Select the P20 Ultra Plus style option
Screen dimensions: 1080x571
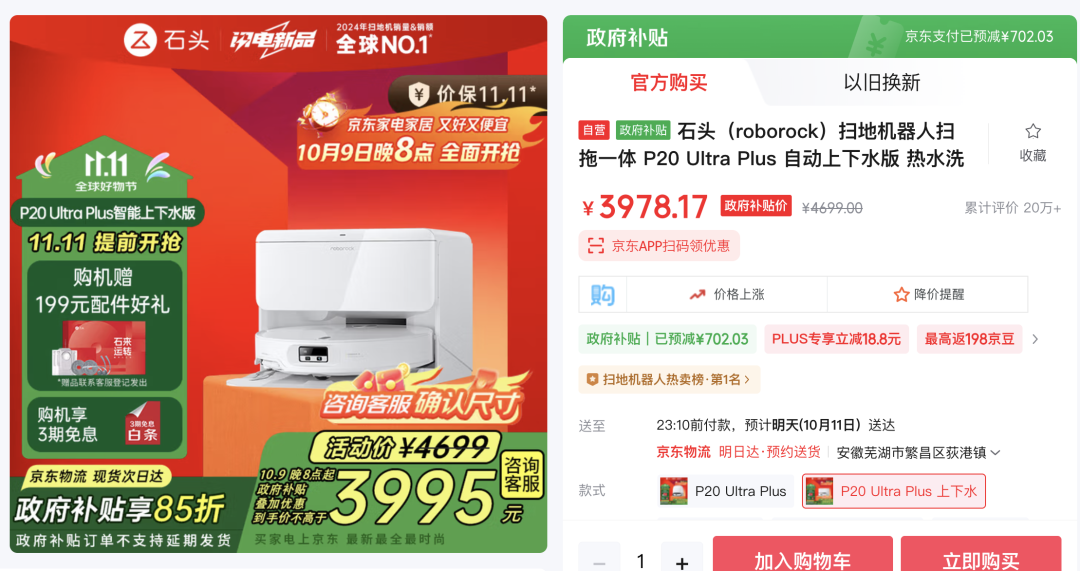coord(725,491)
